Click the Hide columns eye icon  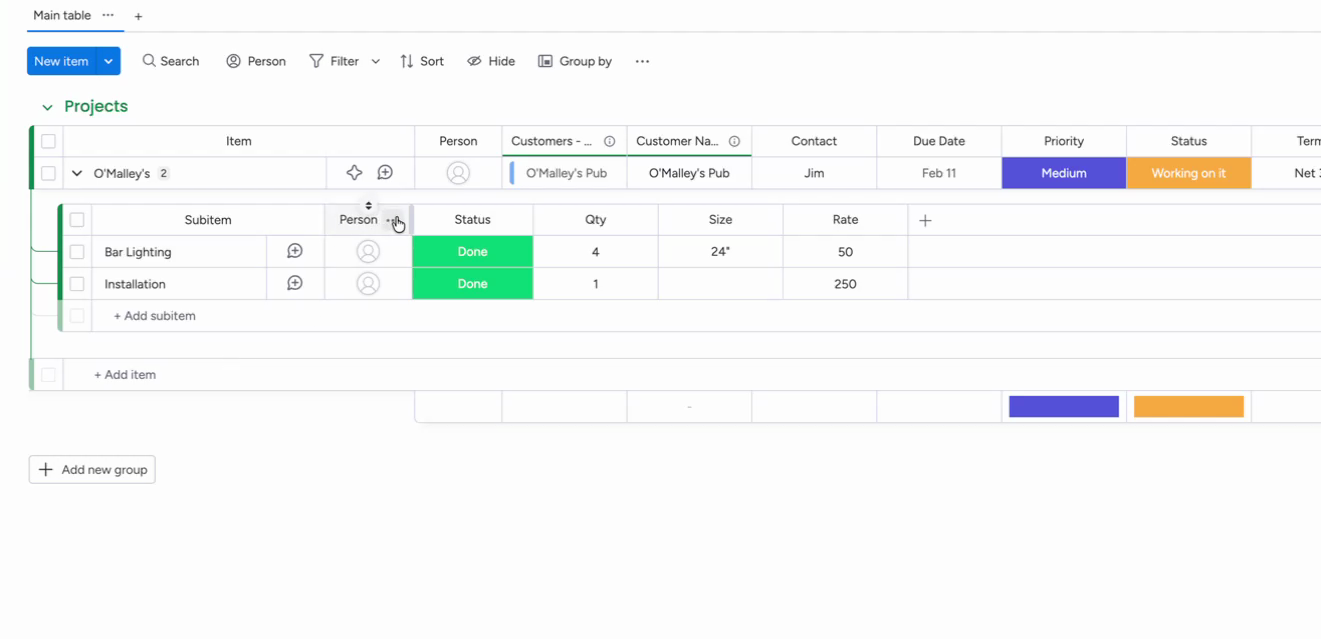pyautogui.click(x=472, y=61)
